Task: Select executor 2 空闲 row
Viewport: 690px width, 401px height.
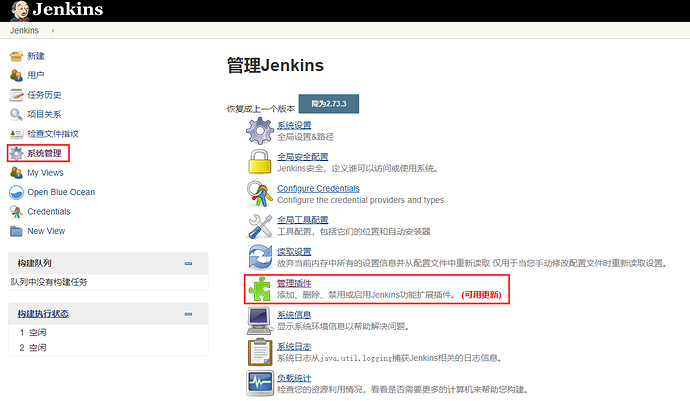Action: (108, 348)
